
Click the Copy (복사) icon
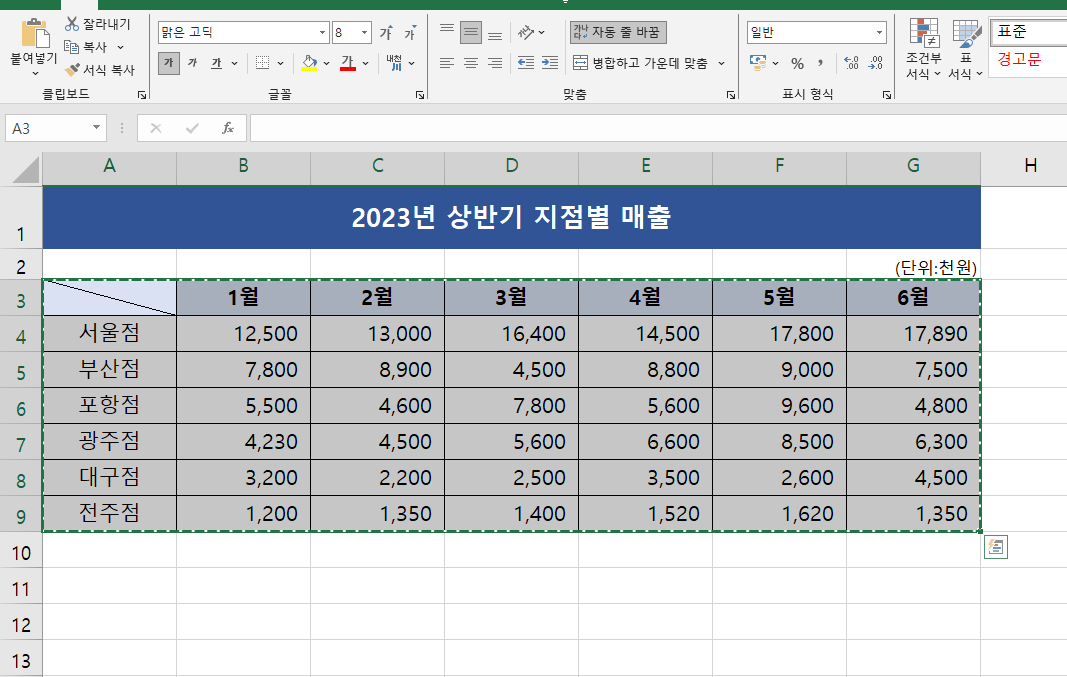coord(71,47)
